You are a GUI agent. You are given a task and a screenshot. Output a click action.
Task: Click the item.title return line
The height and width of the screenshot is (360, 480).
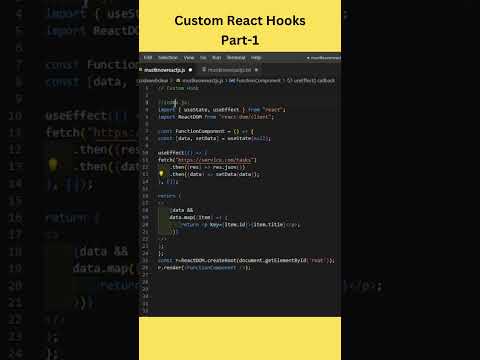pyautogui.click(x=240, y=225)
